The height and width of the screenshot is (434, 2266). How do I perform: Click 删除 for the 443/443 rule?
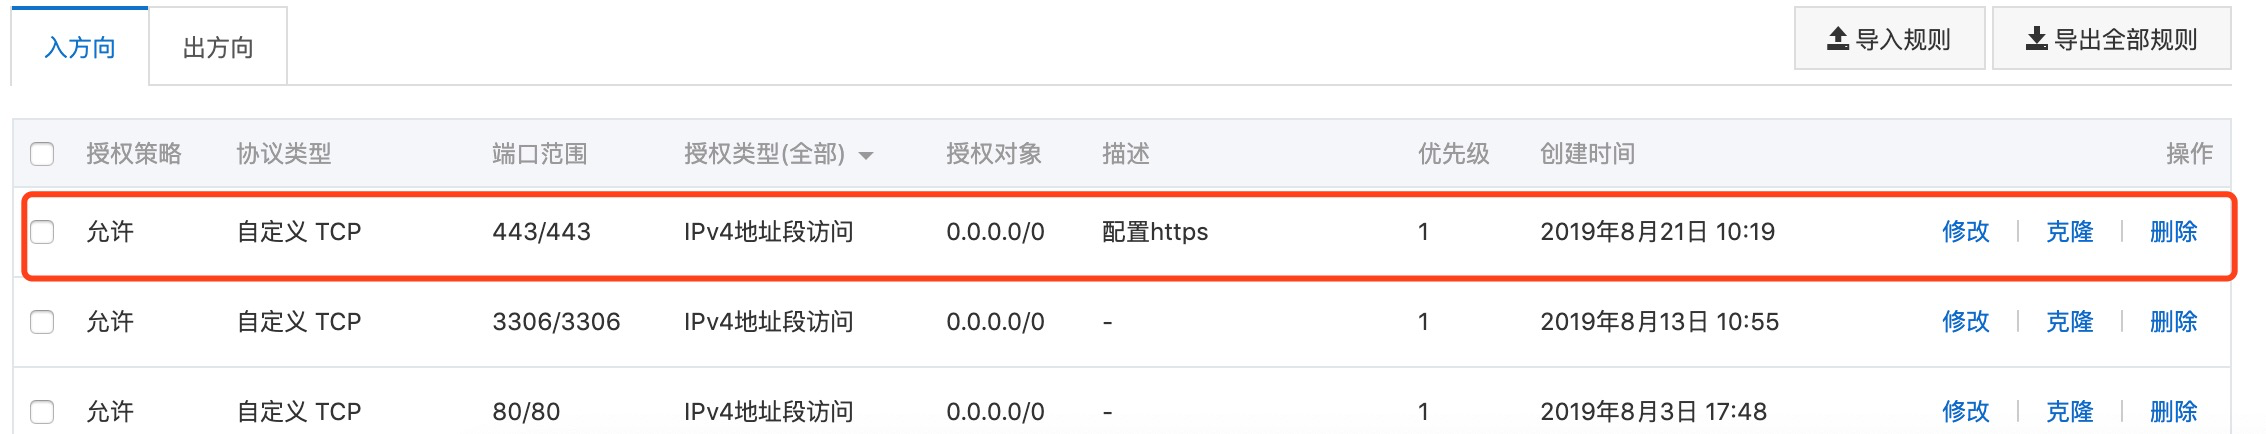tap(2173, 232)
